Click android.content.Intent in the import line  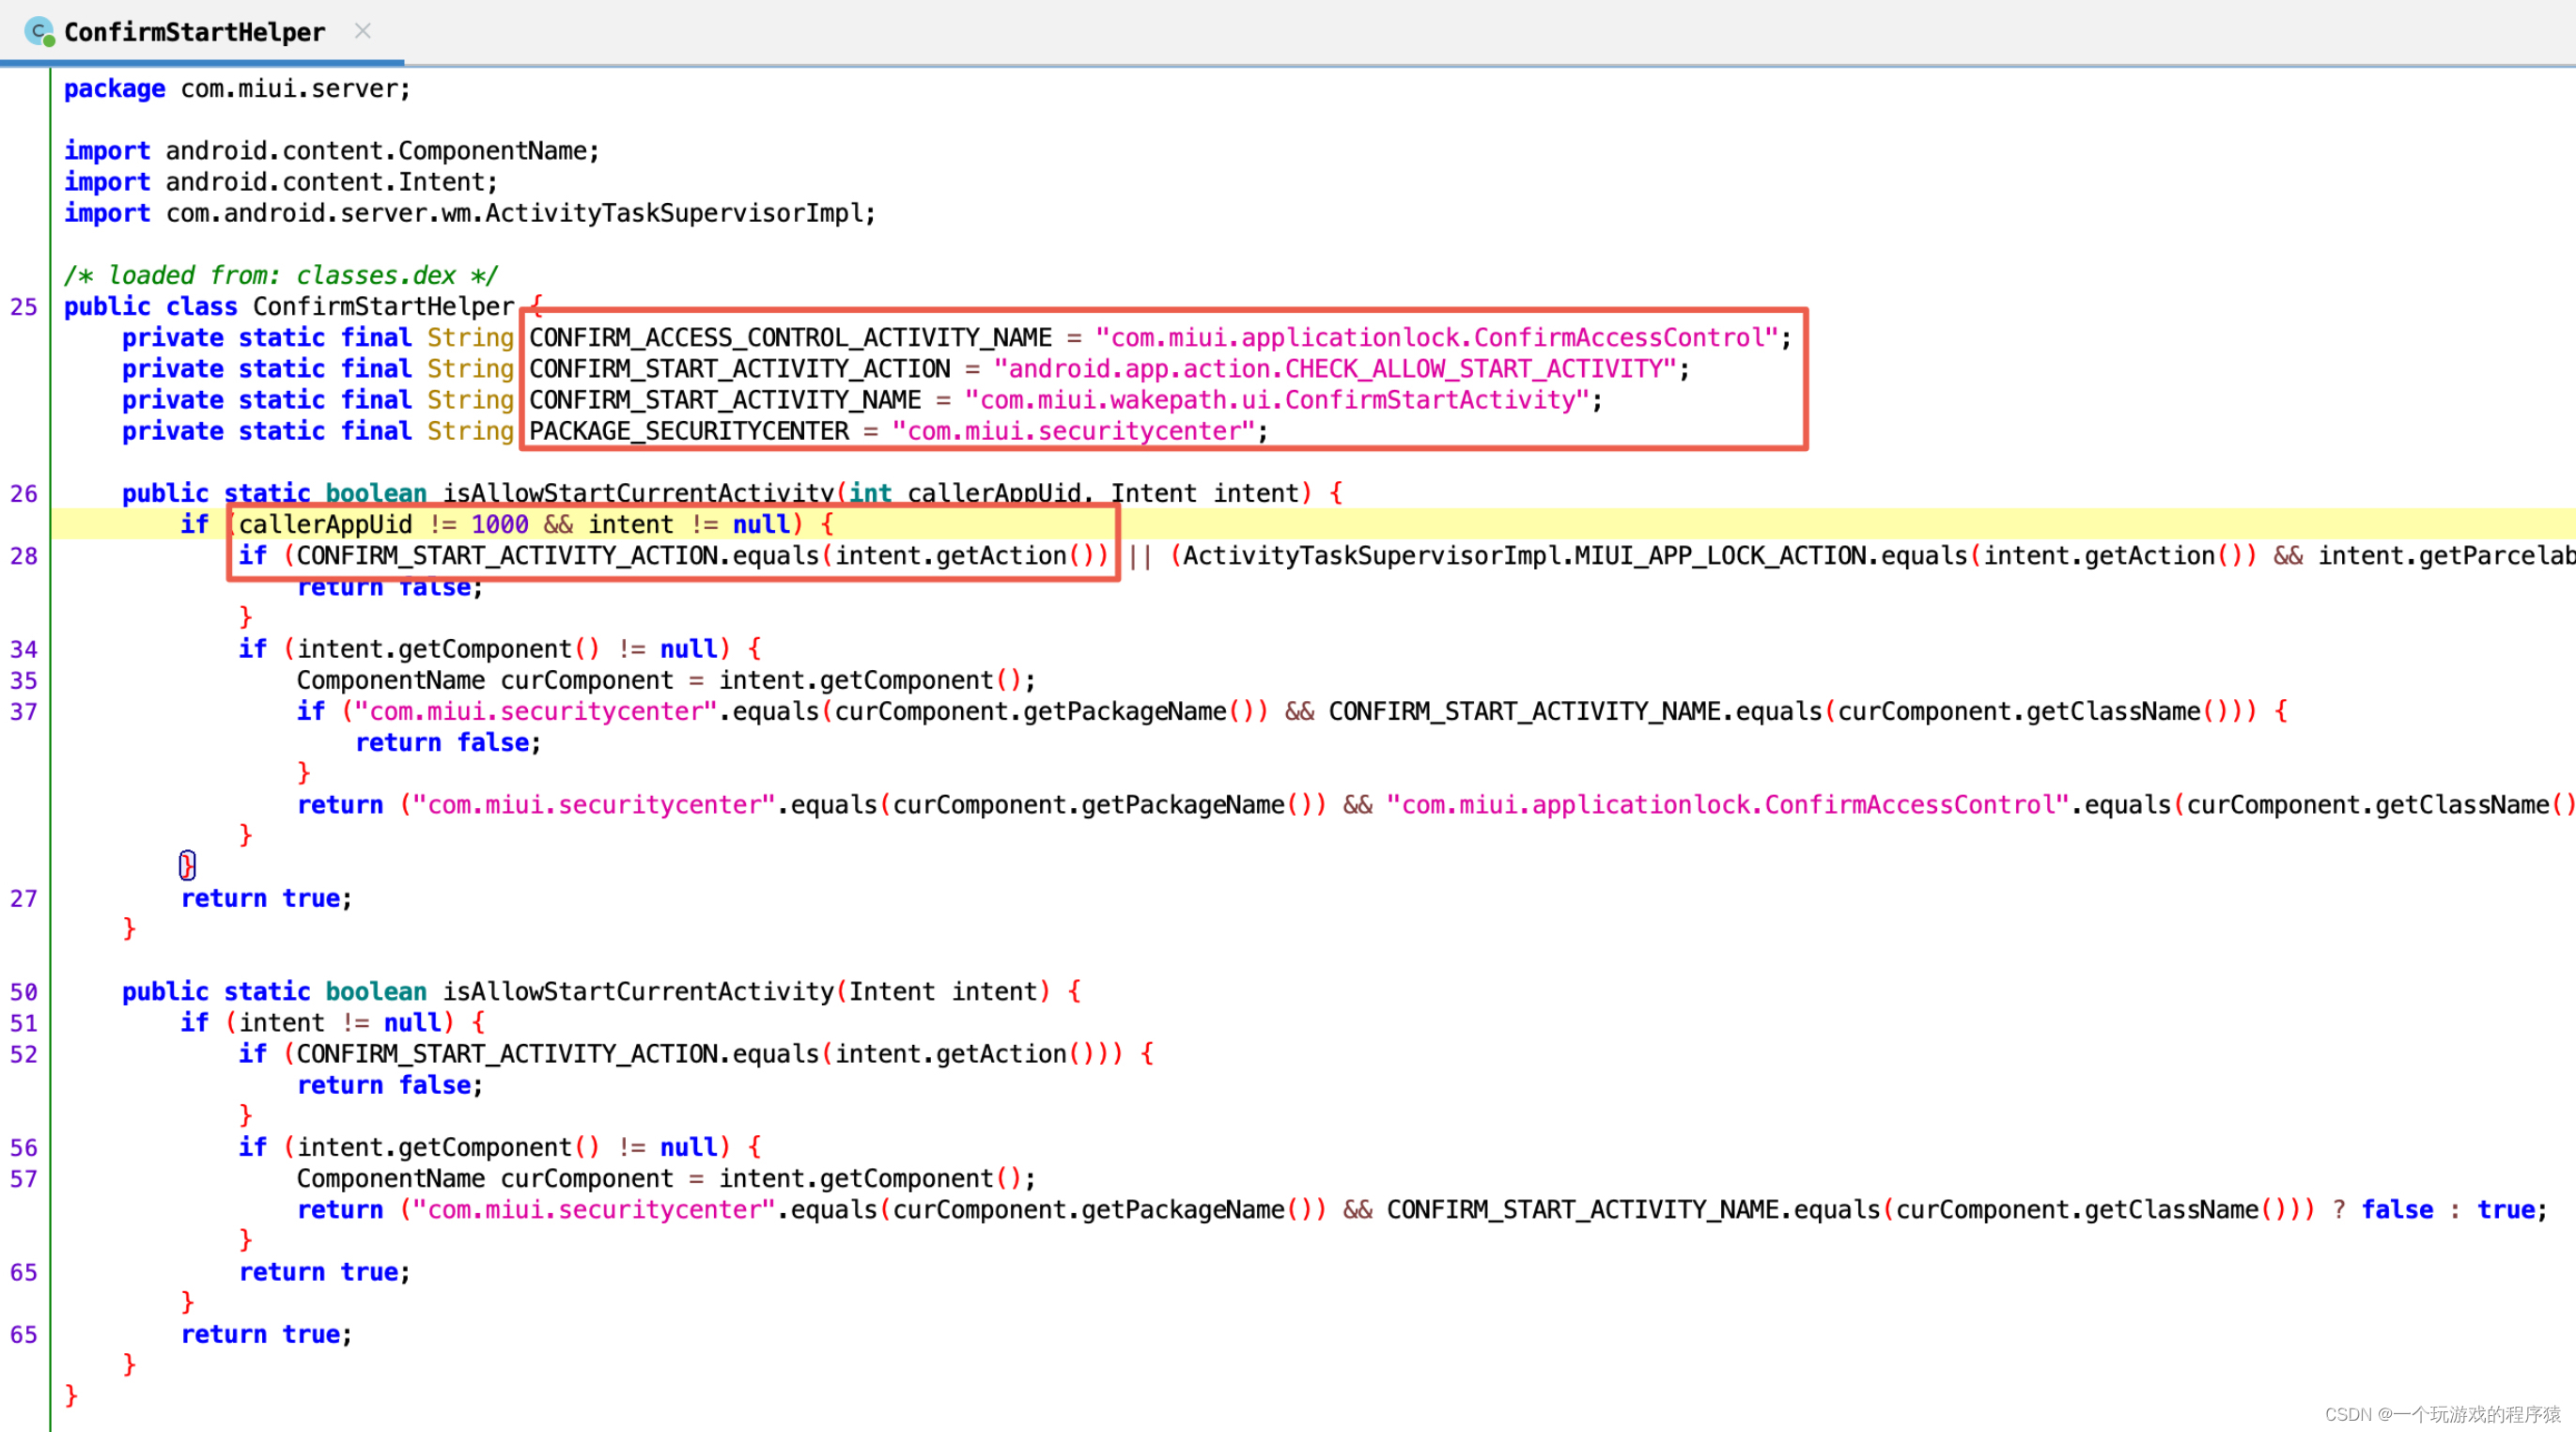[x=326, y=182]
